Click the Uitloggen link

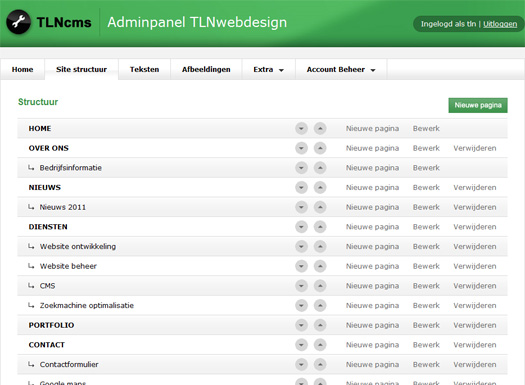pos(500,24)
